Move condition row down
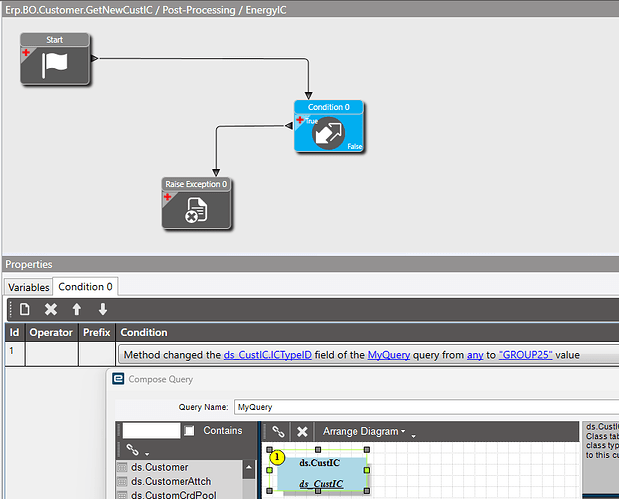The height and width of the screenshot is (499, 619). (x=103, y=309)
